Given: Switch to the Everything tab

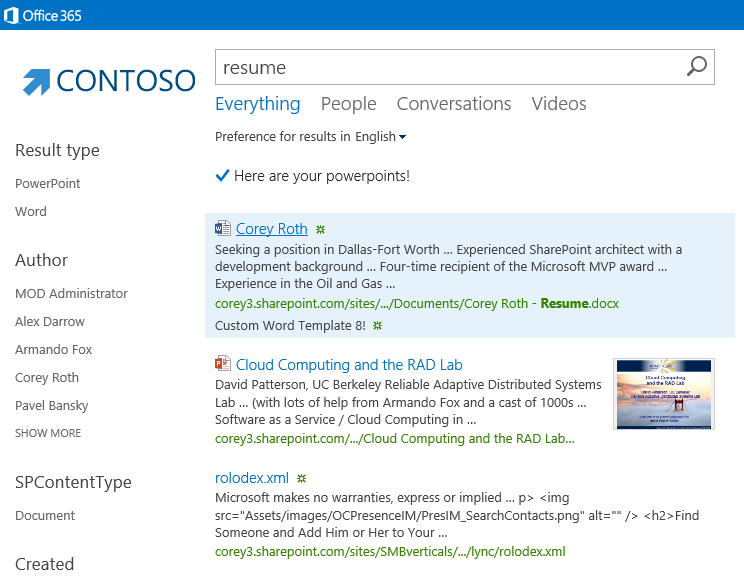Looking at the screenshot, I should click(258, 104).
